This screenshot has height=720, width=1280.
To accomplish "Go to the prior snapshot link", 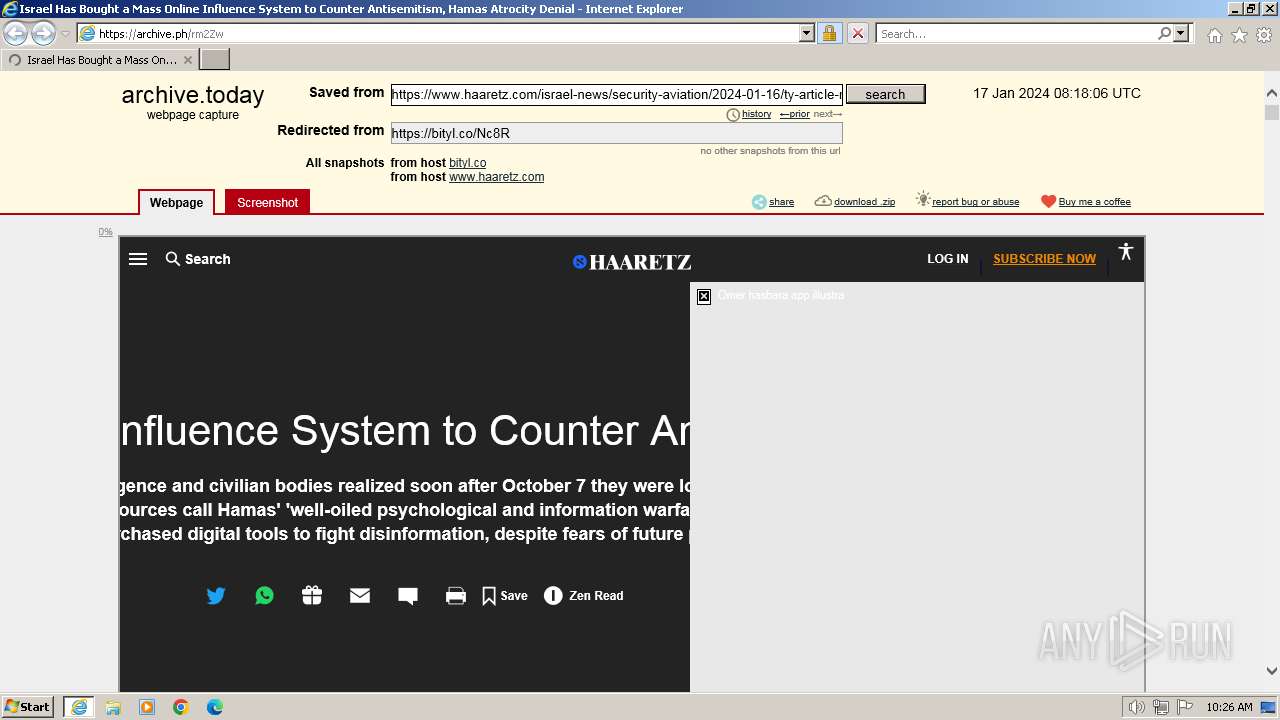I will pos(795,114).
